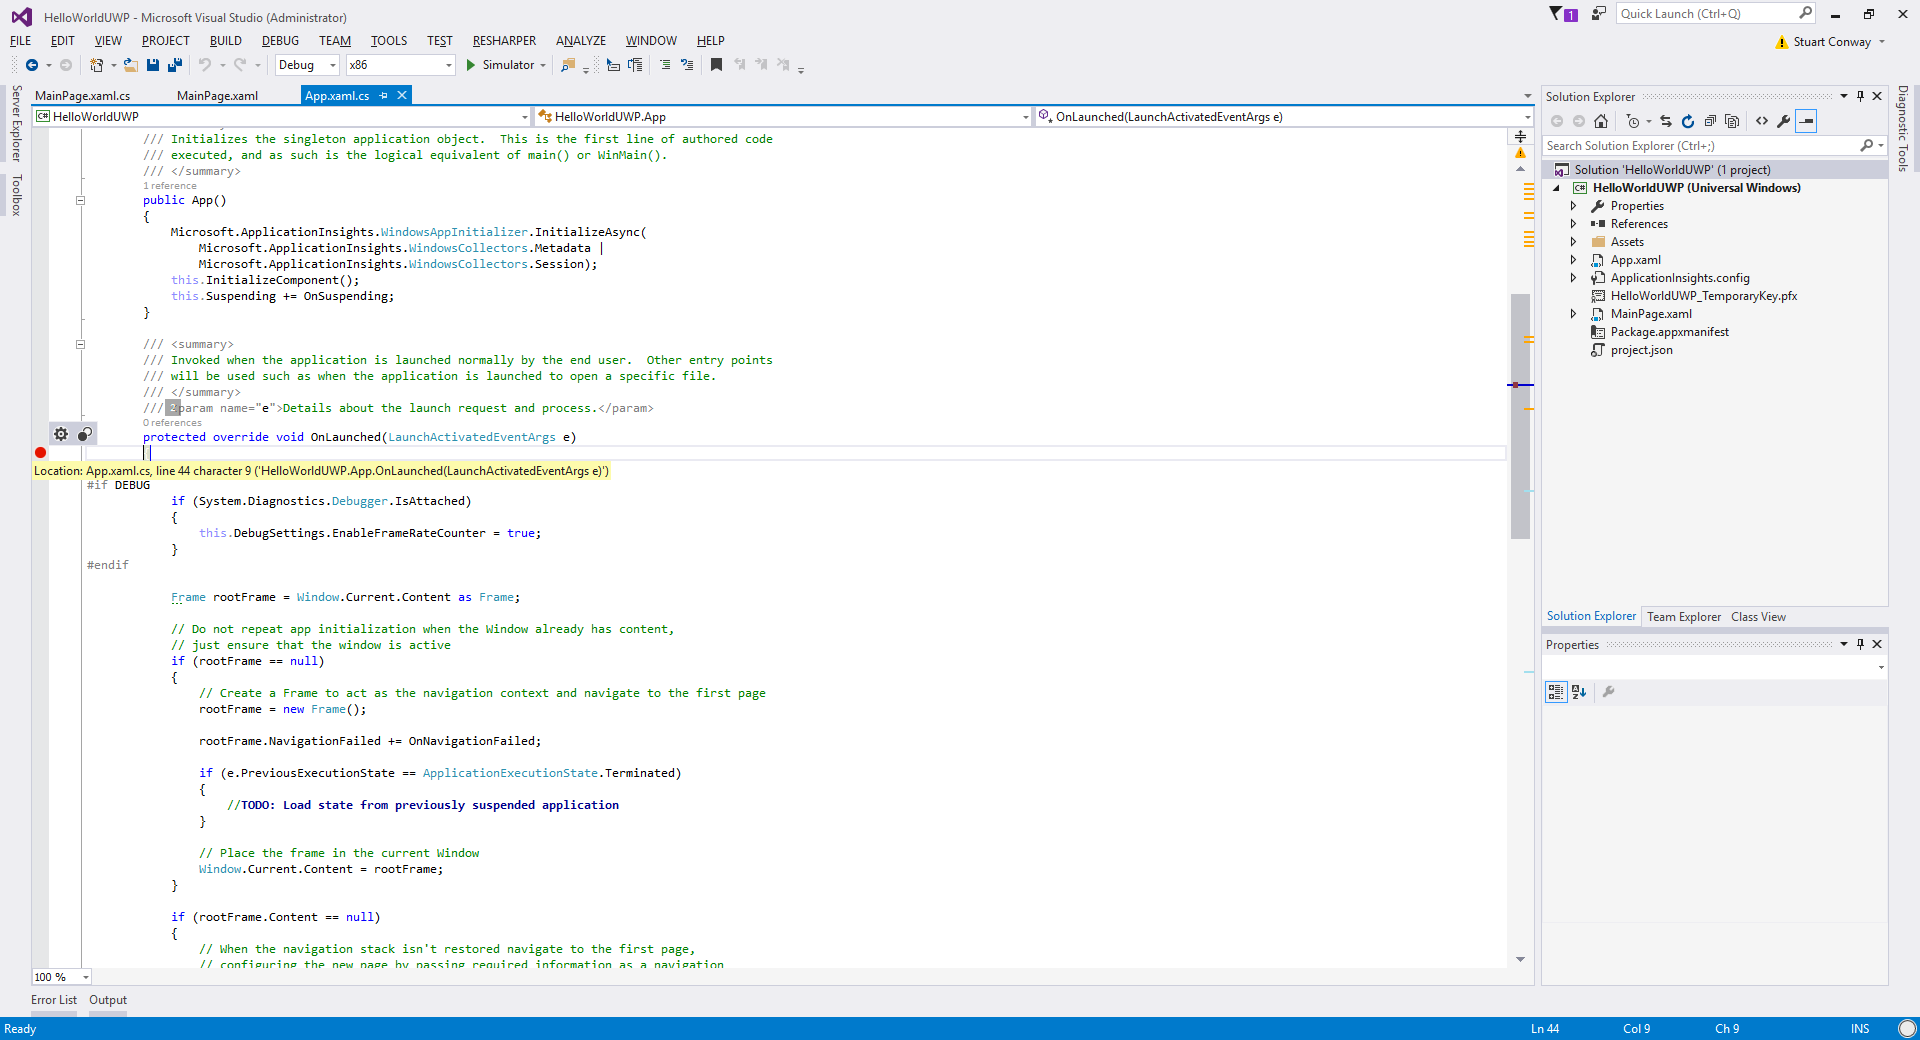
Task: Open the Simulator target dropdown arrow
Action: (x=543, y=65)
